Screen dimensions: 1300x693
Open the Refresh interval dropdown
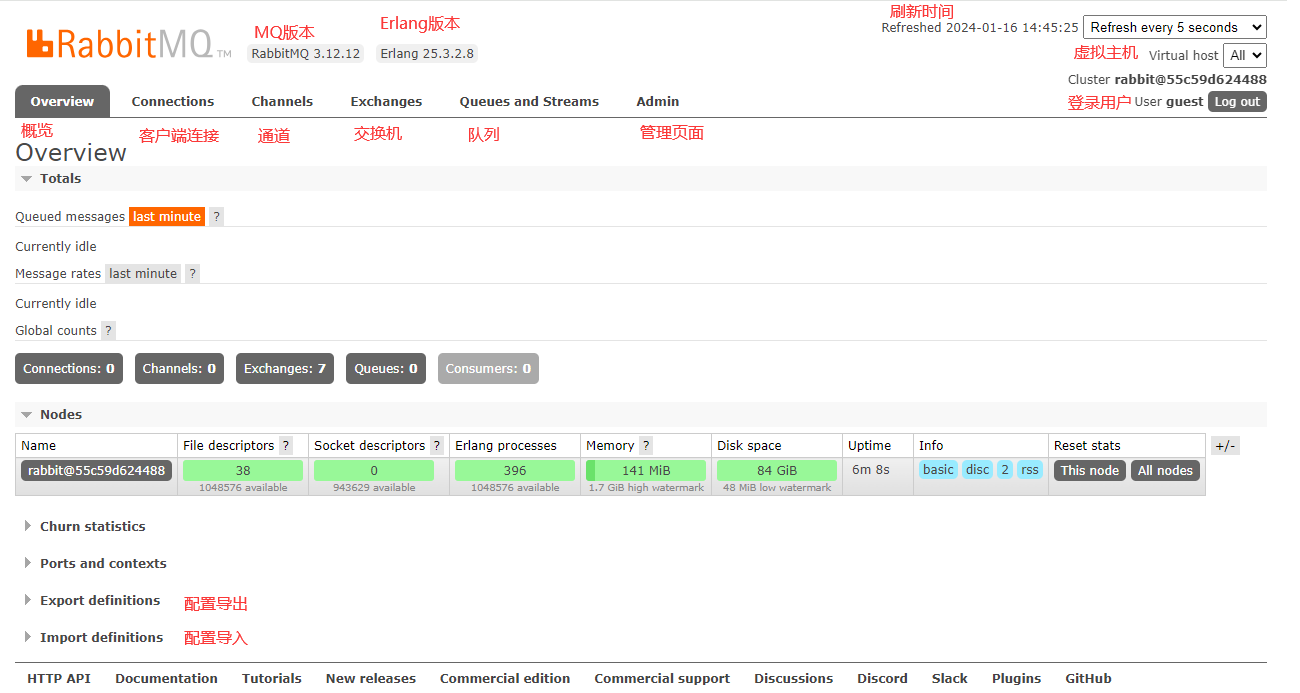1175,27
